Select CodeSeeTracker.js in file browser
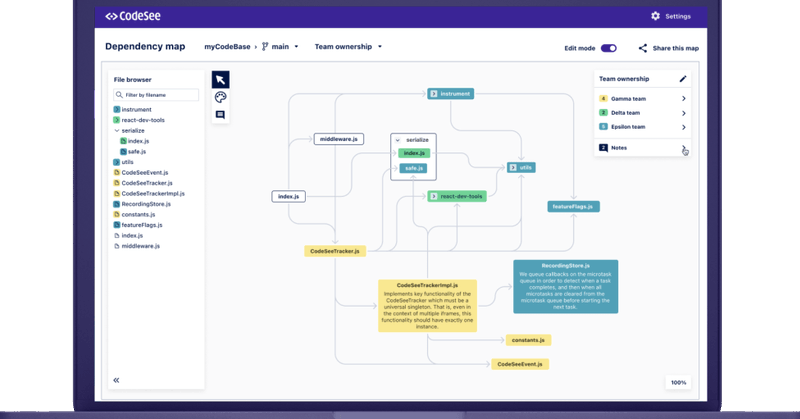 coord(147,183)
